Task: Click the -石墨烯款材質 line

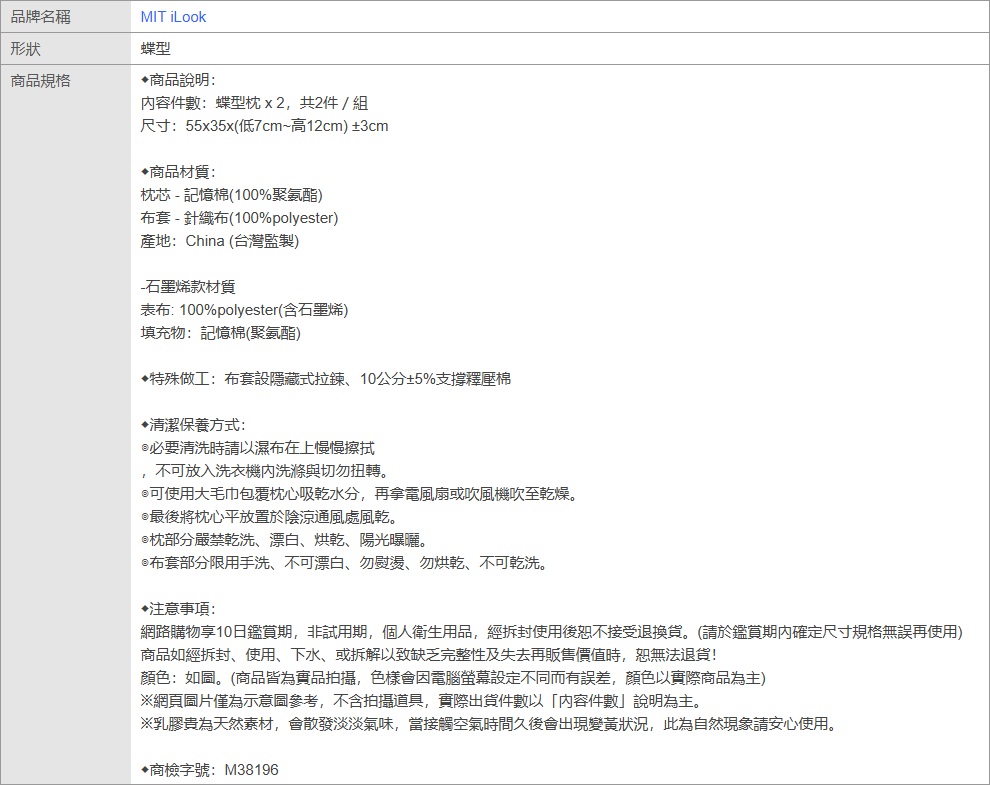Action: coord(188,287)
